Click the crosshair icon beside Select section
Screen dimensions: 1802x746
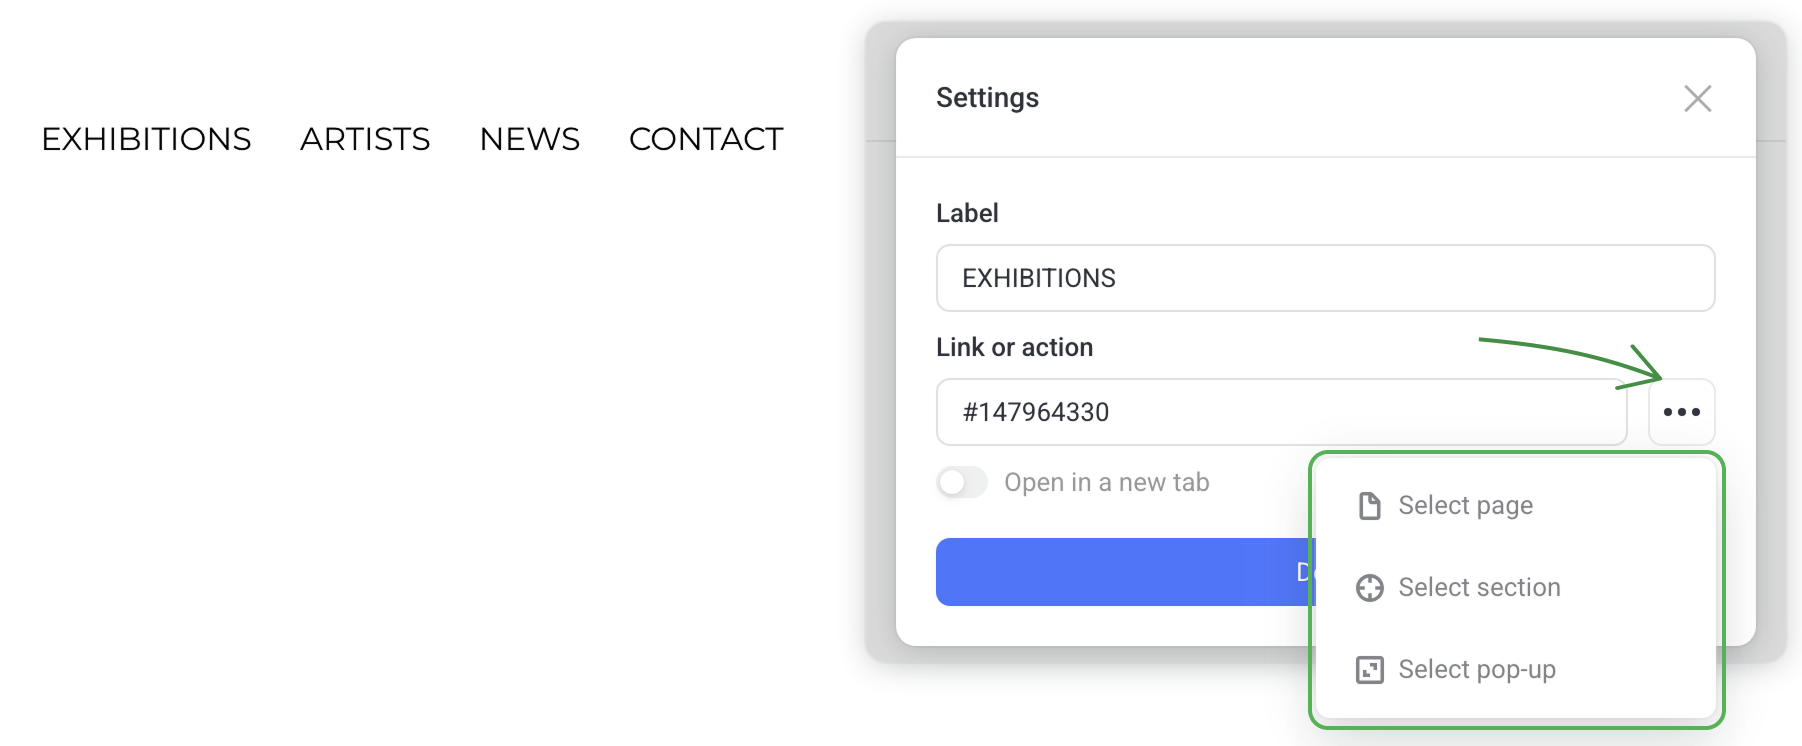1369,588
